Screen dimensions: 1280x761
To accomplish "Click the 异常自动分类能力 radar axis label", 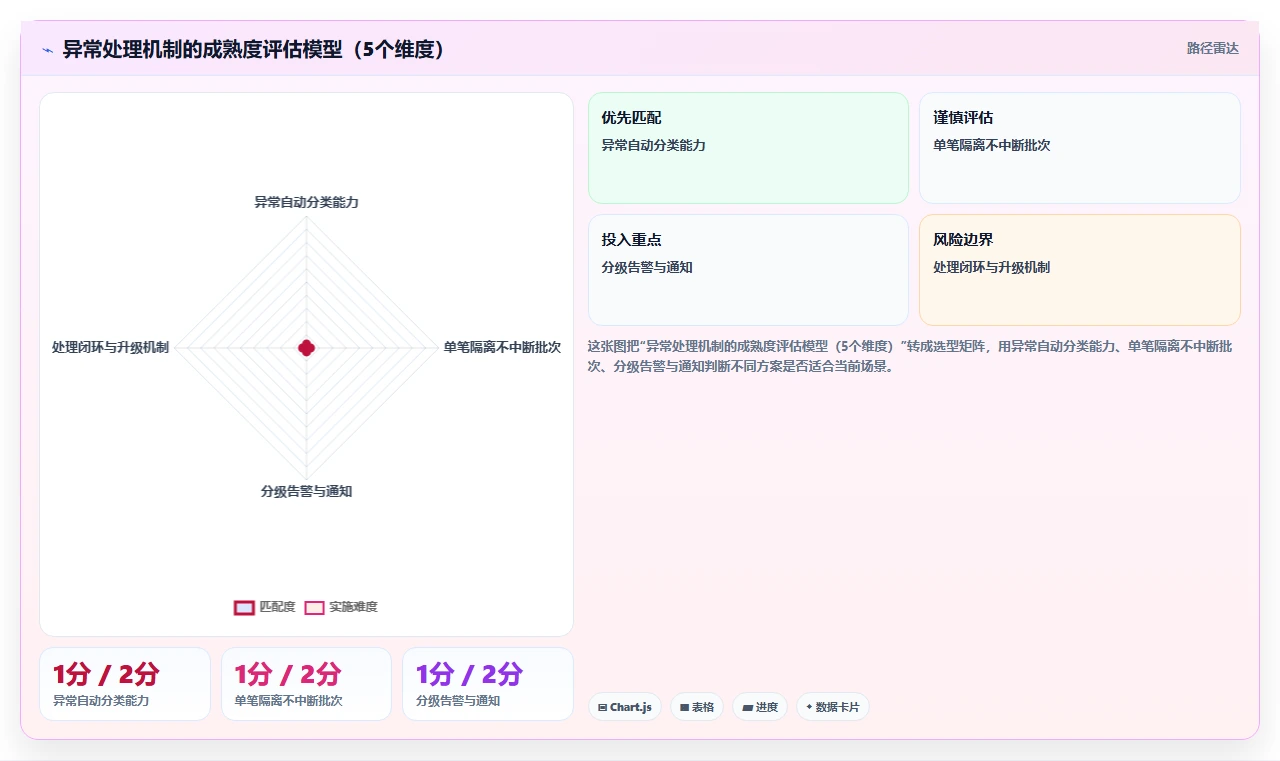I will pos(306,202).
